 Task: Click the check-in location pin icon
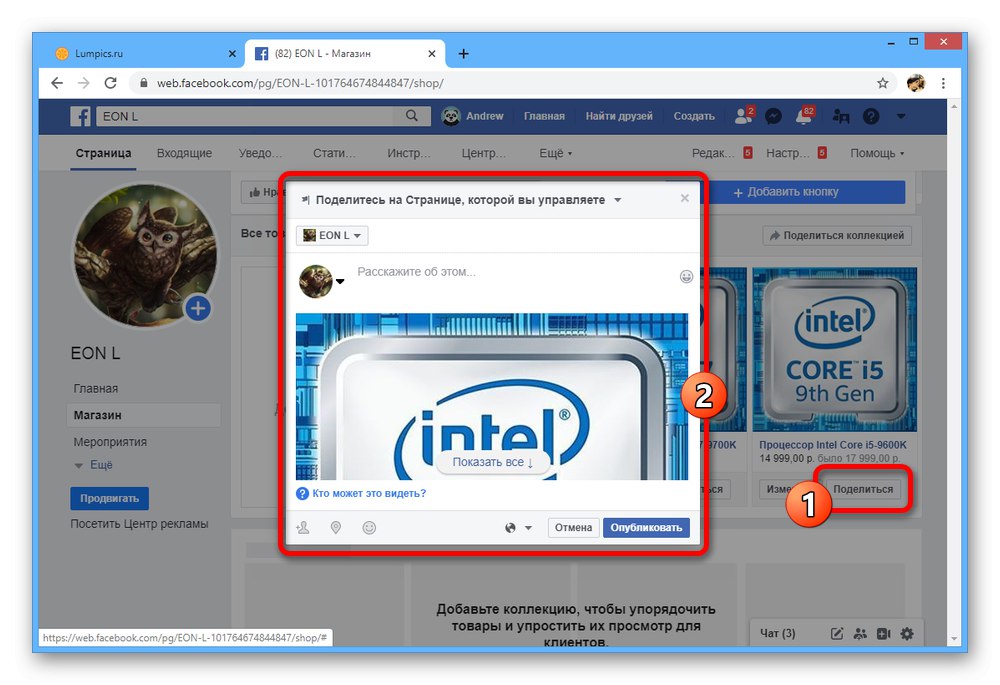point(335,527)
